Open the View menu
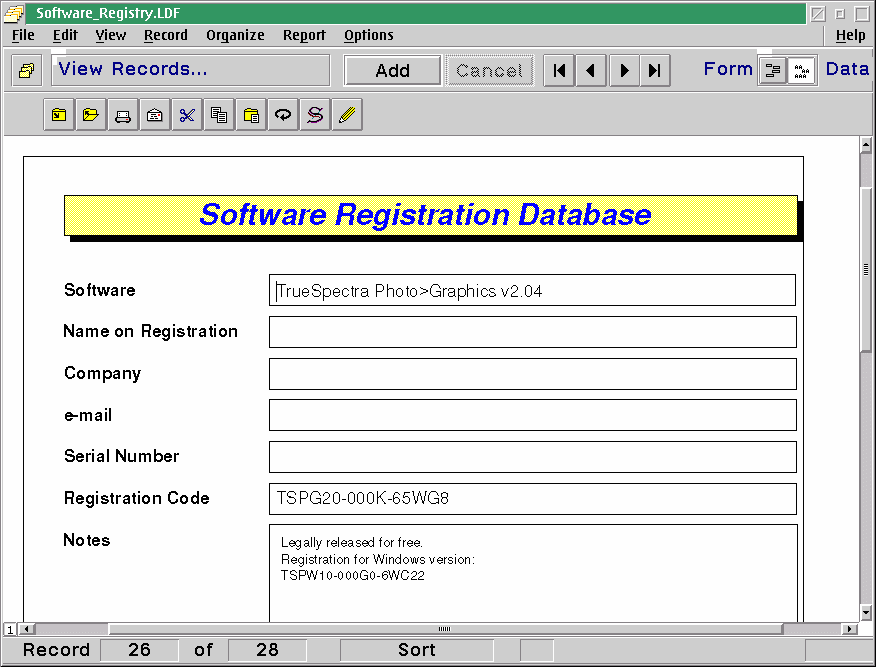 pos(111,35)
